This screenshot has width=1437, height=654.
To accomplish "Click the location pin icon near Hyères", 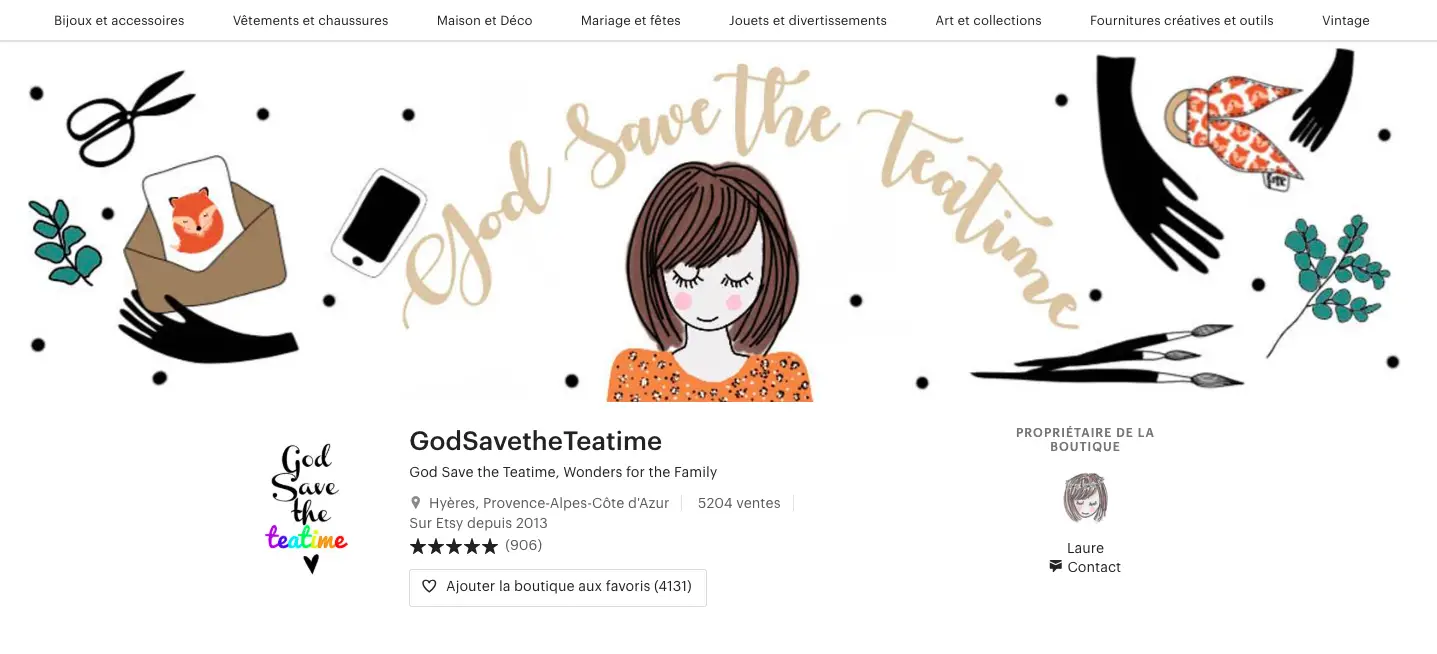I will click(x=416, y=503).
